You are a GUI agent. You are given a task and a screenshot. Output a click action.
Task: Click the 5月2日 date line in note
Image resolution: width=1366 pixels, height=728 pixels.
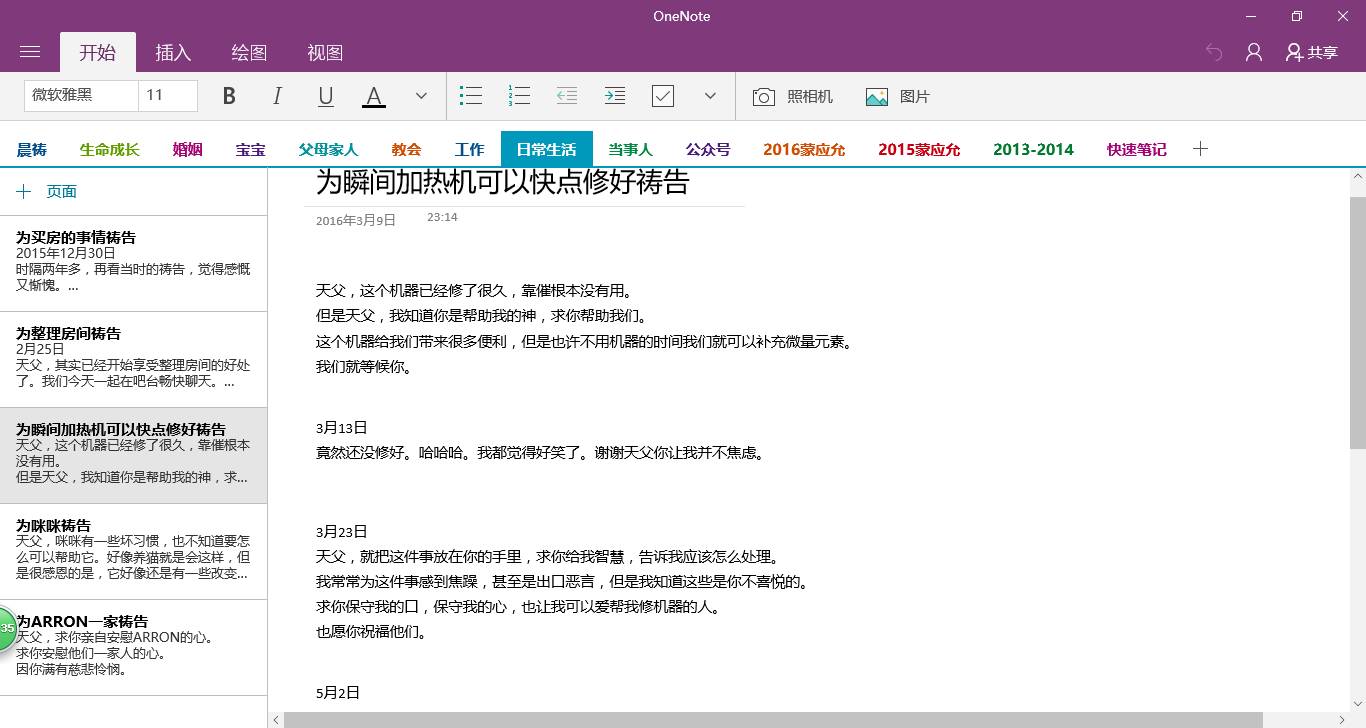click(x=338, y=692)
